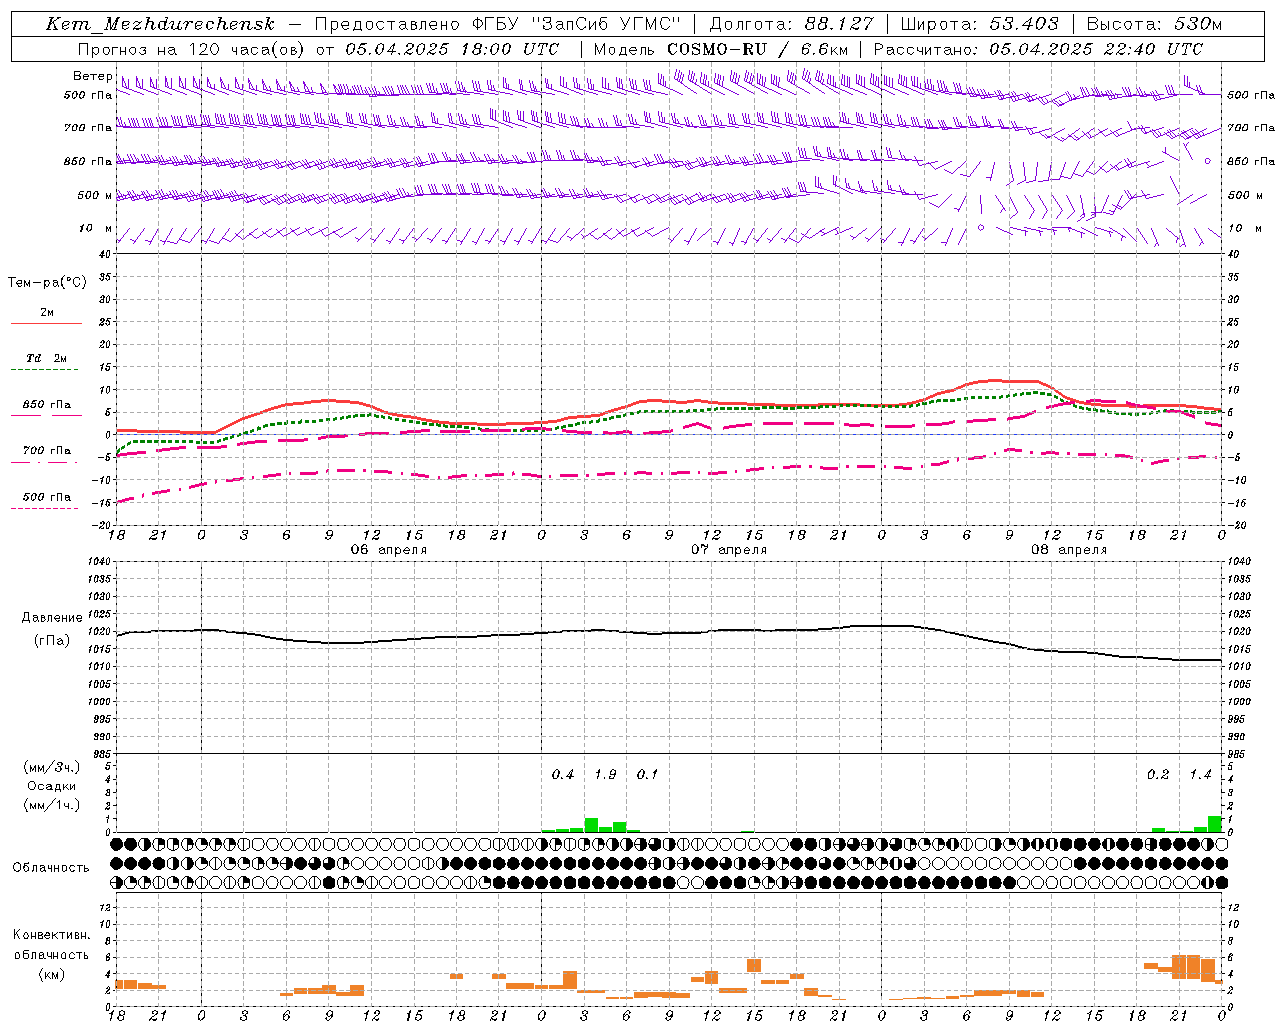Click the Давление pressure panel label

[52, 618]
